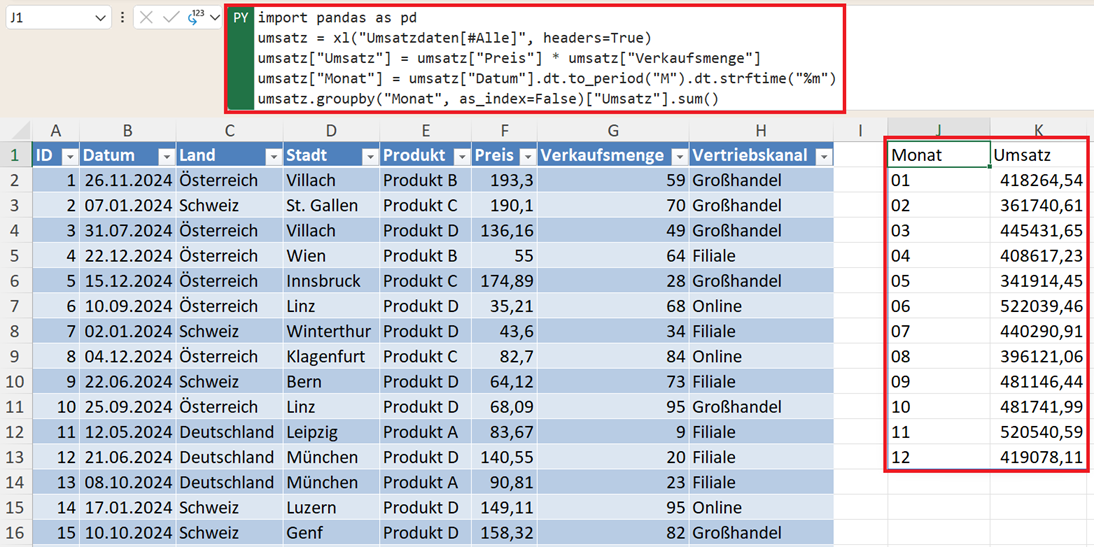This screenshot has height=547, width=1094.
Task: Open the Verkaufsmenge filter dropdown
Action: (679, 157)
